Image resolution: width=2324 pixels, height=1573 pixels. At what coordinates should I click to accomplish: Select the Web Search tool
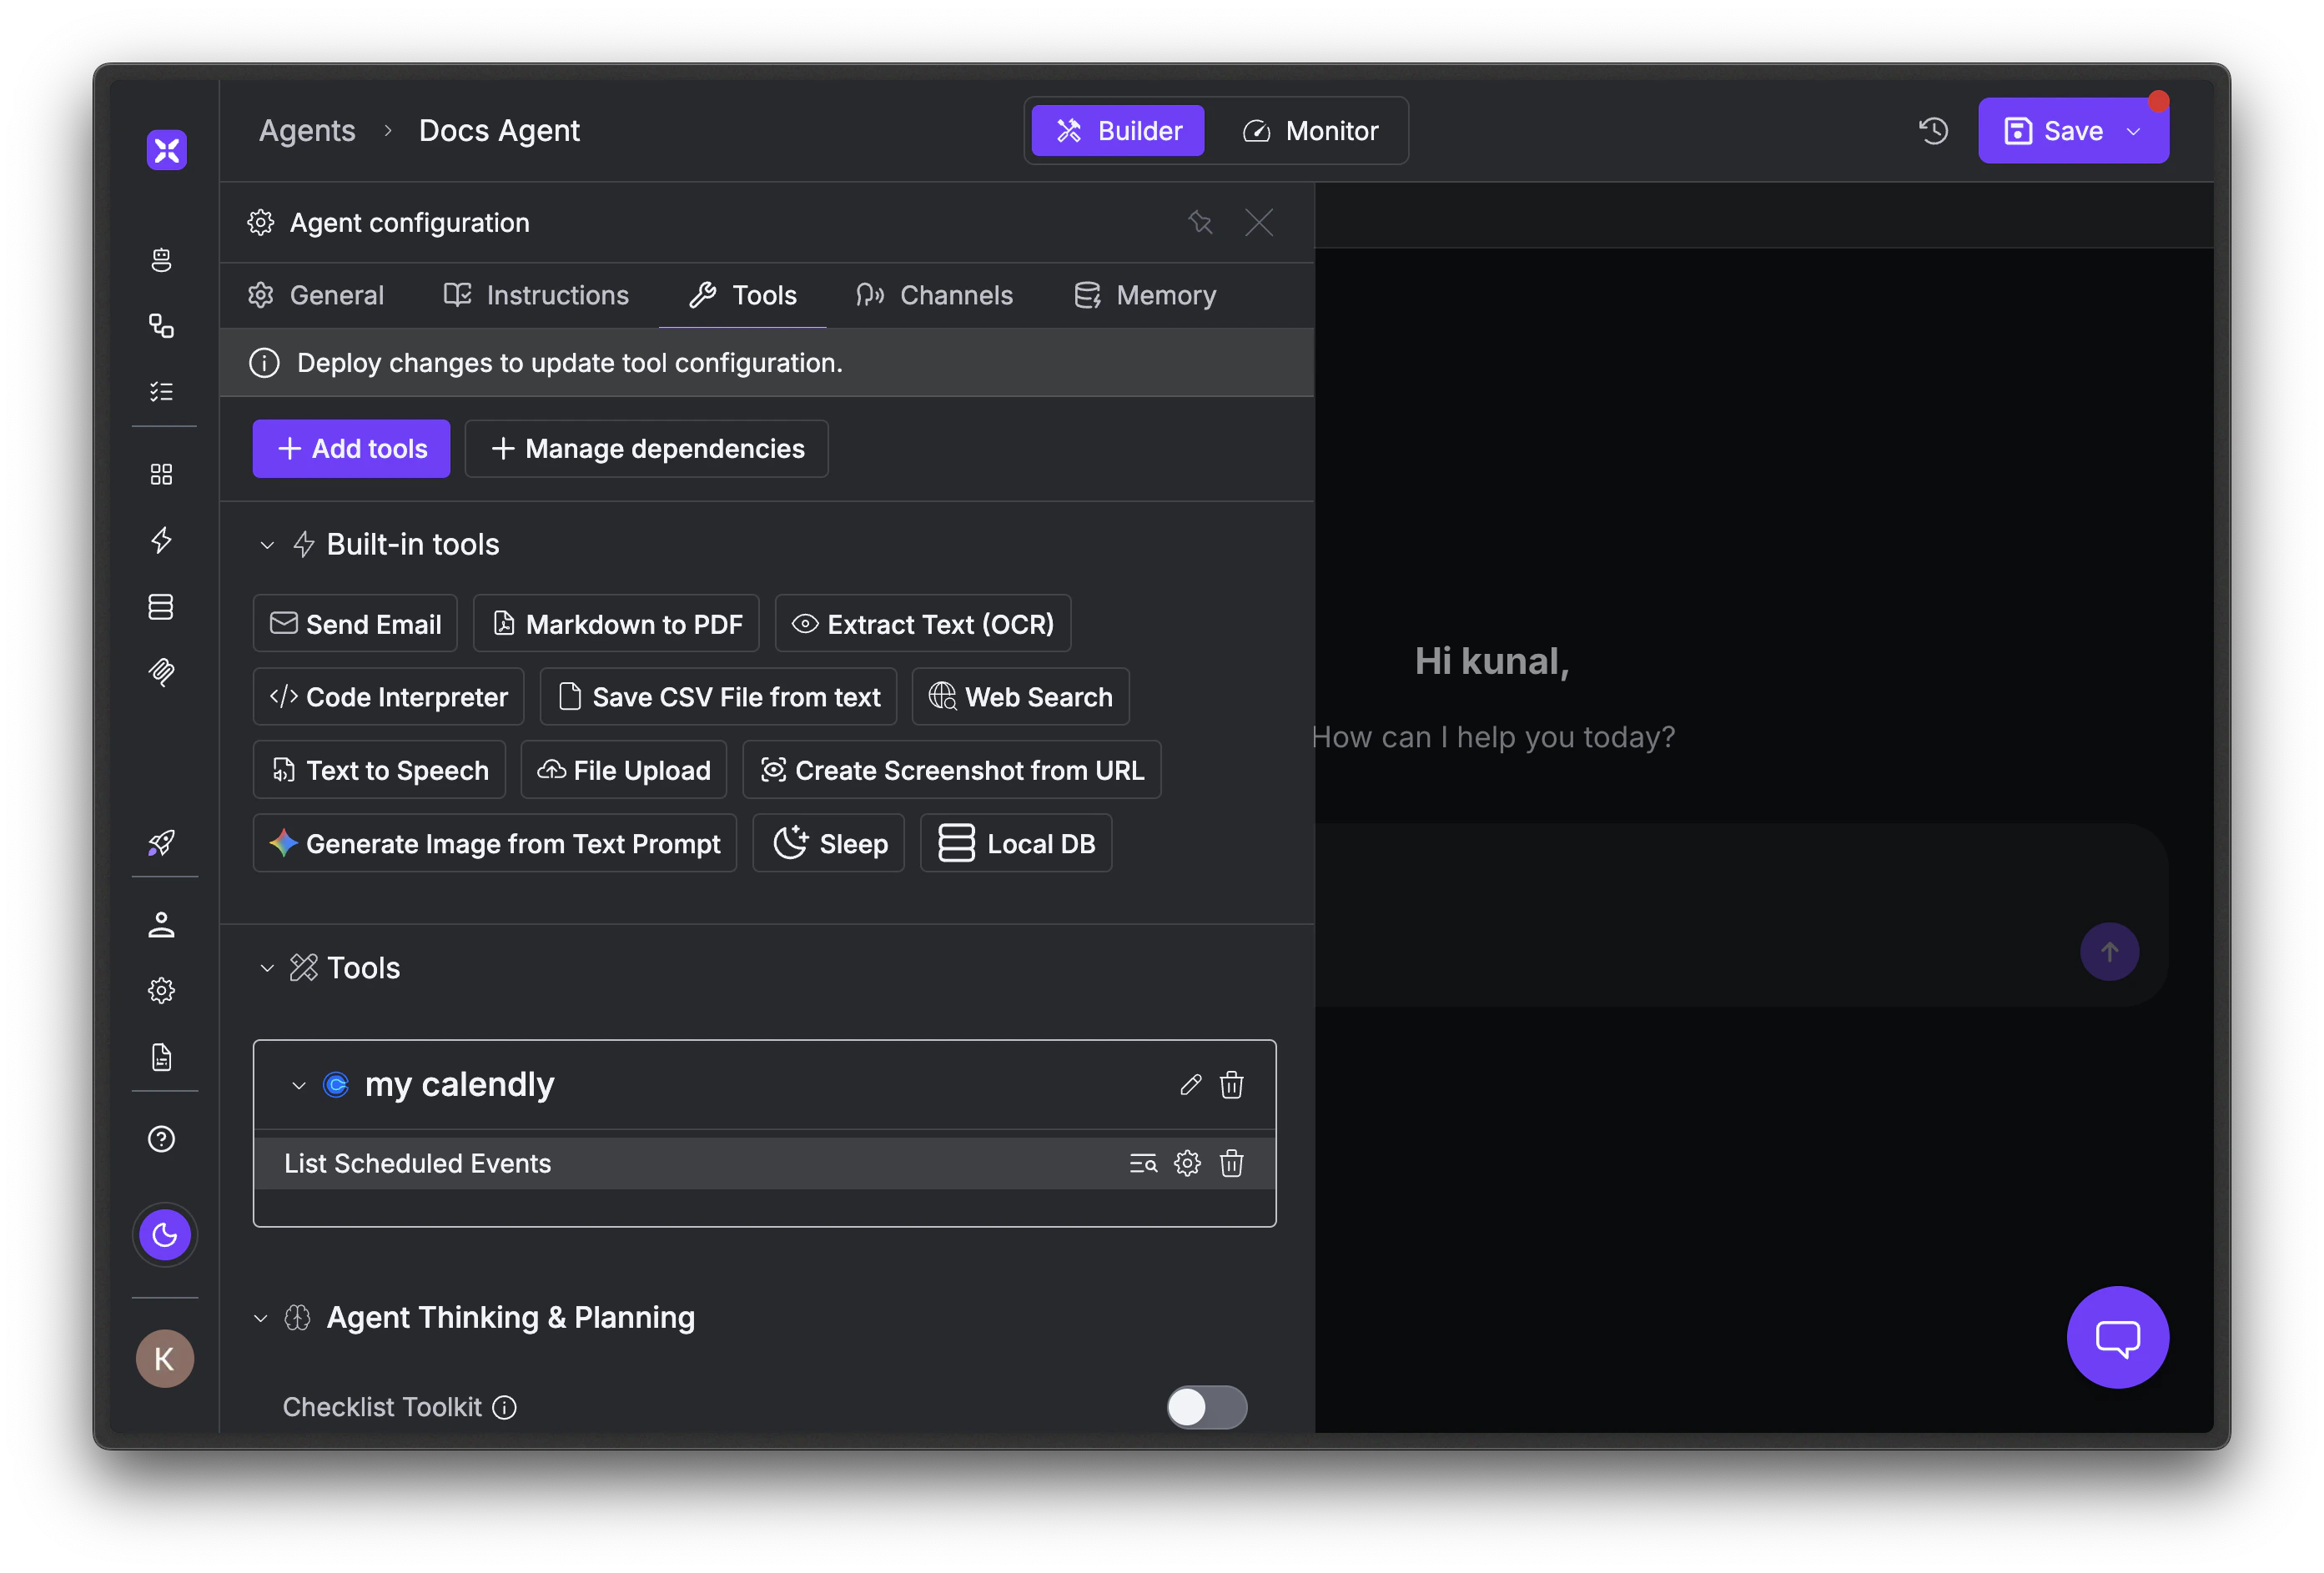coord(1020,697)
